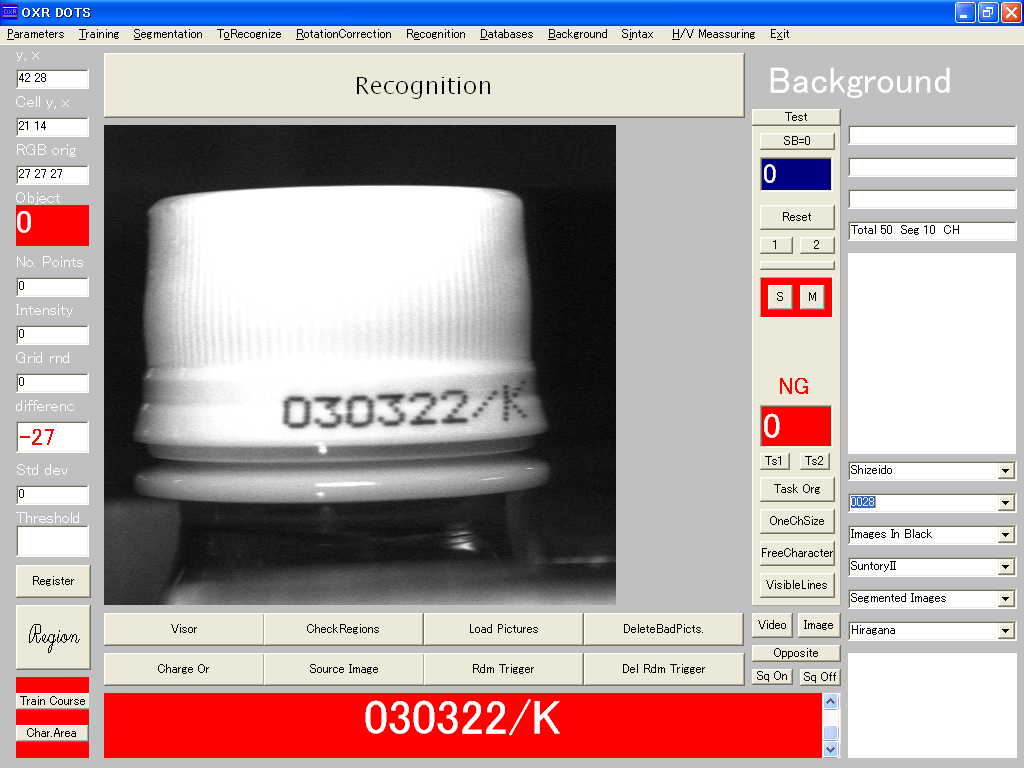Click the Threshold input field
Image resolution: width=1024 pixels, height=768 pixels.
coord(52,541)
